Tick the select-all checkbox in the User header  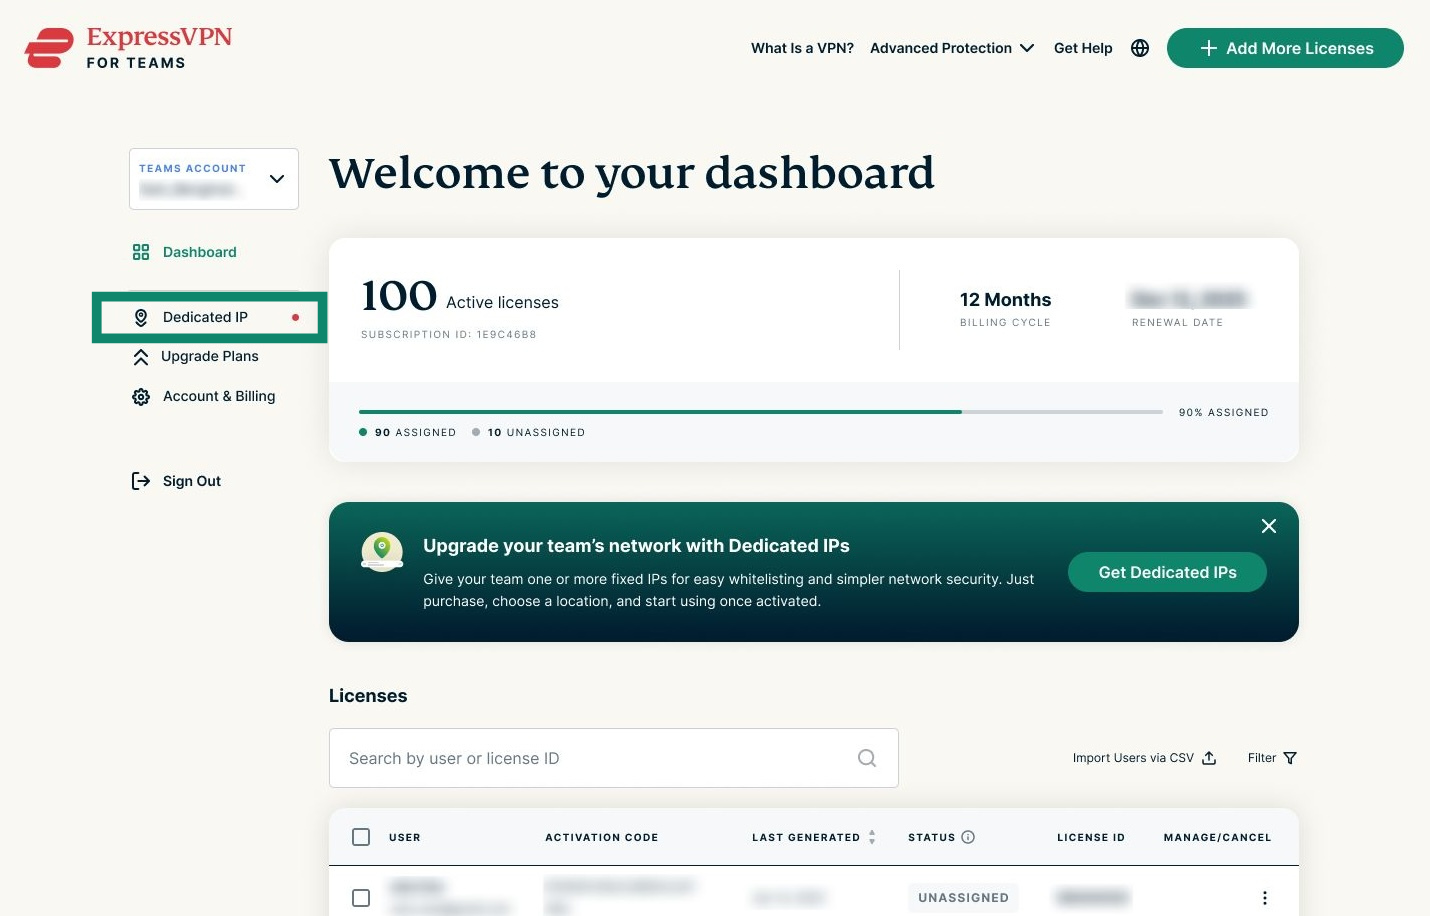pos(361,837)
